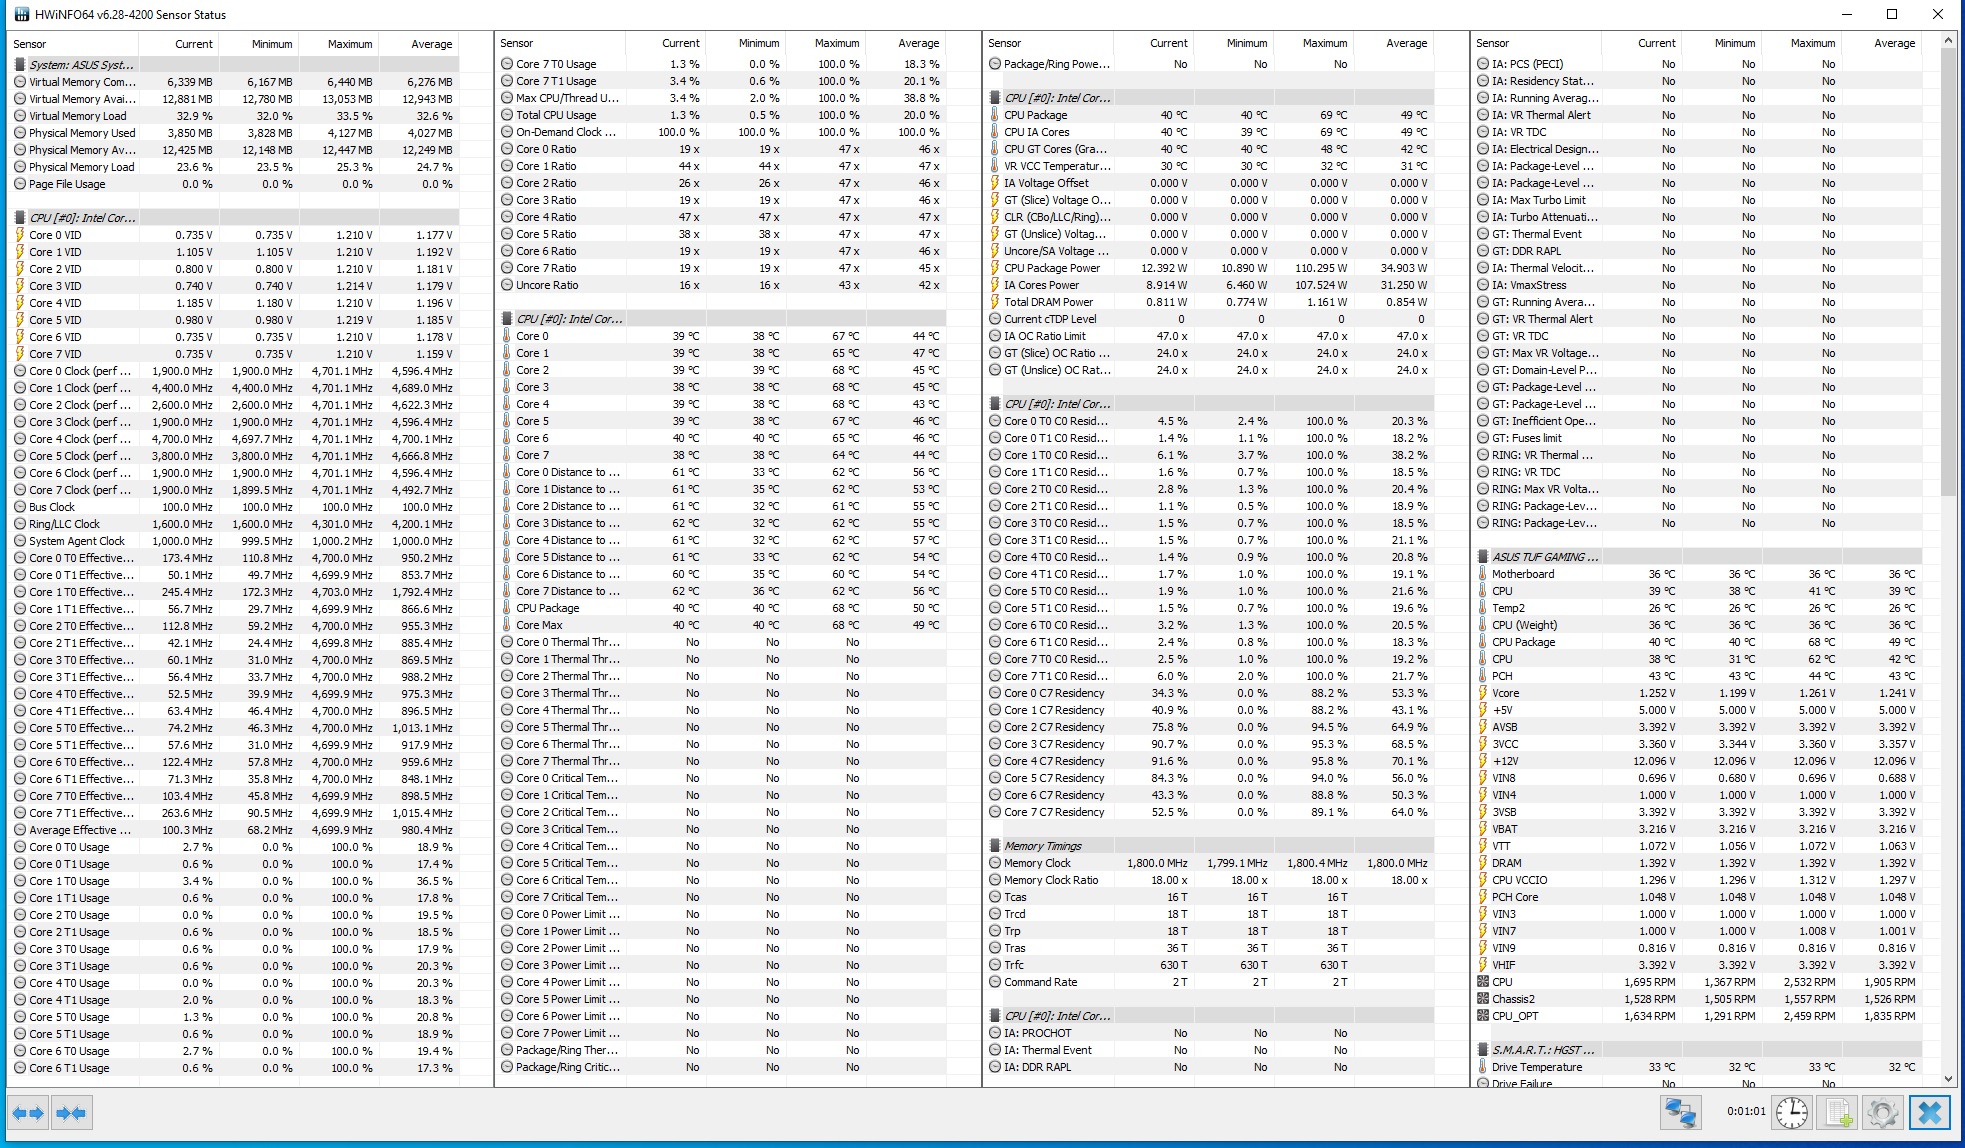
Task: Click the lightning icon beside IA Voltage Offset
Action: coord(995,183)
